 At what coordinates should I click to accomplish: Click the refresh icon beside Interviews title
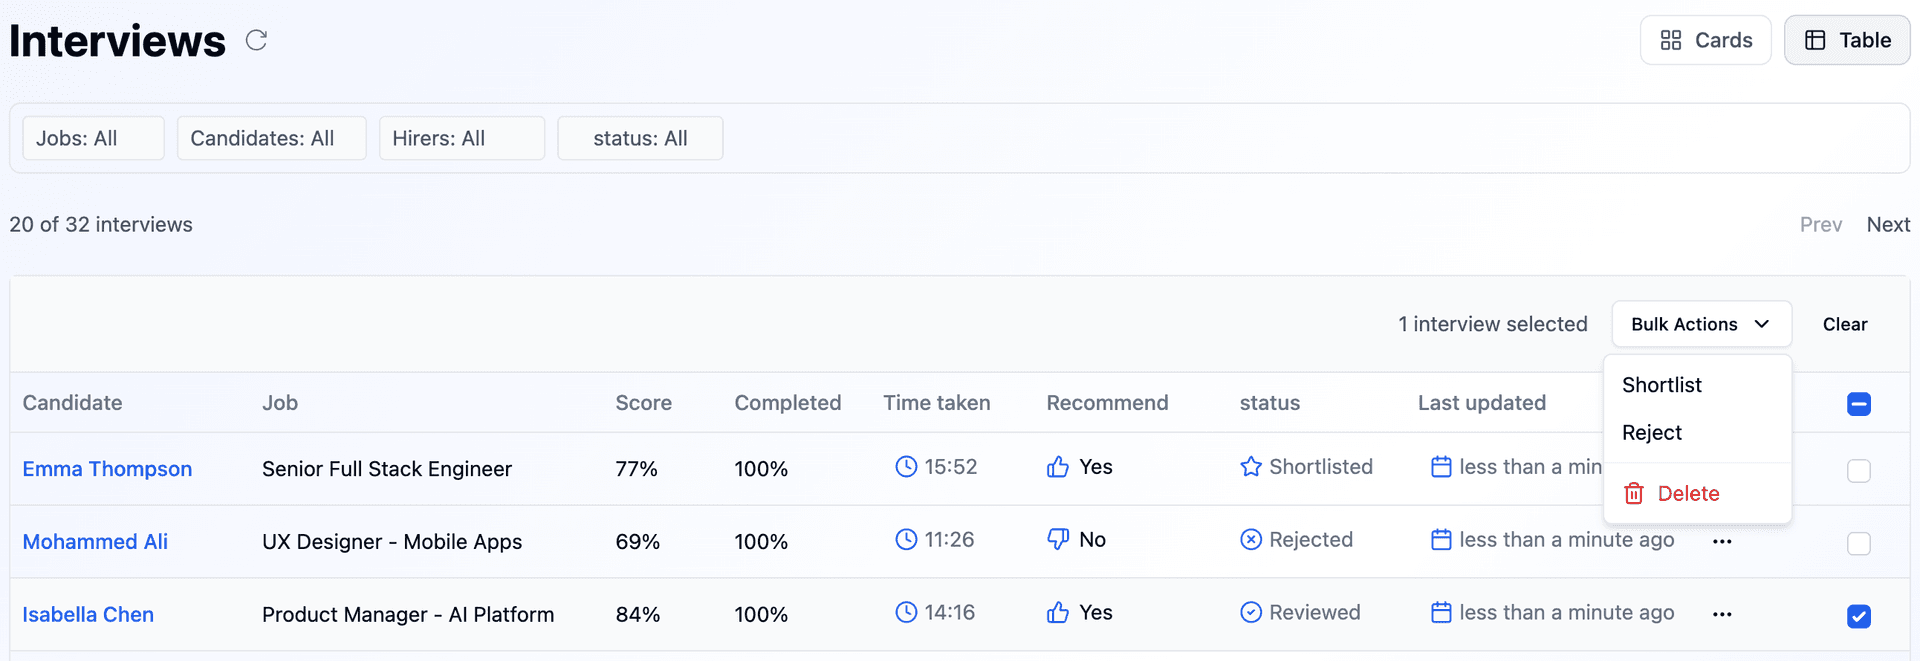pos(257,40)
